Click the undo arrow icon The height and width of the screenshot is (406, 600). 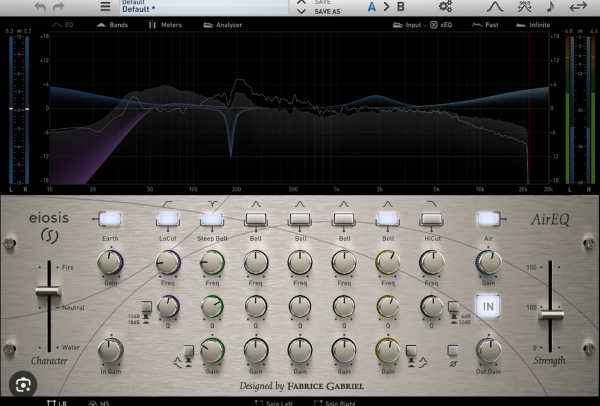42,7
